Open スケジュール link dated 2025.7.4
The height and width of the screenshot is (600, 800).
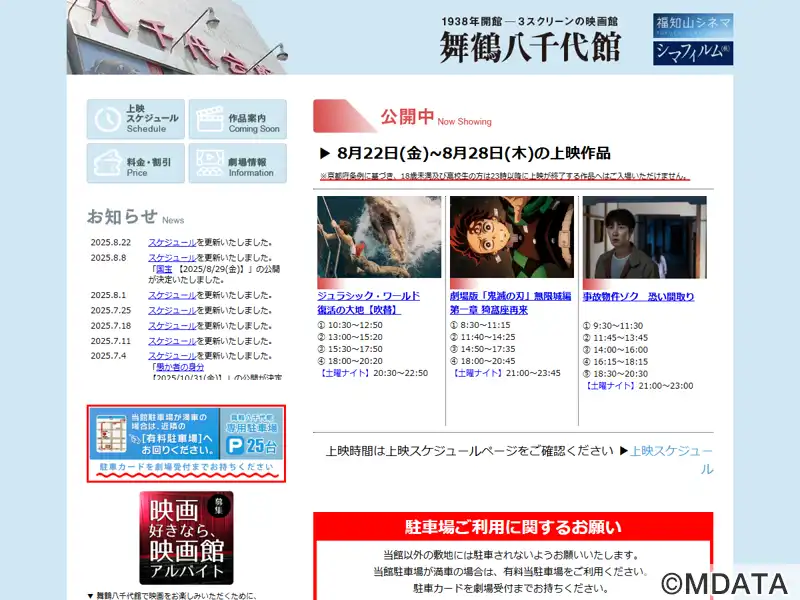click(x=172, y=356)
